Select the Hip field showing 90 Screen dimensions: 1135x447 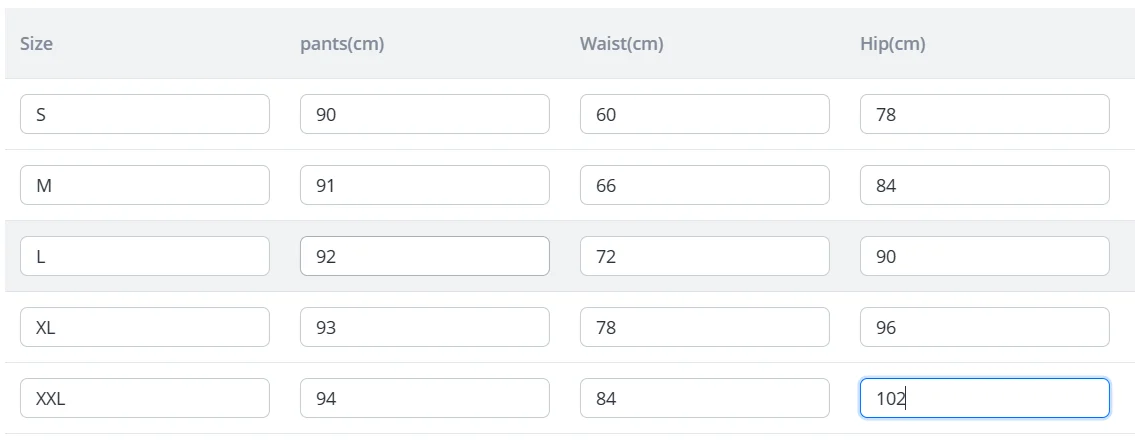984,256
